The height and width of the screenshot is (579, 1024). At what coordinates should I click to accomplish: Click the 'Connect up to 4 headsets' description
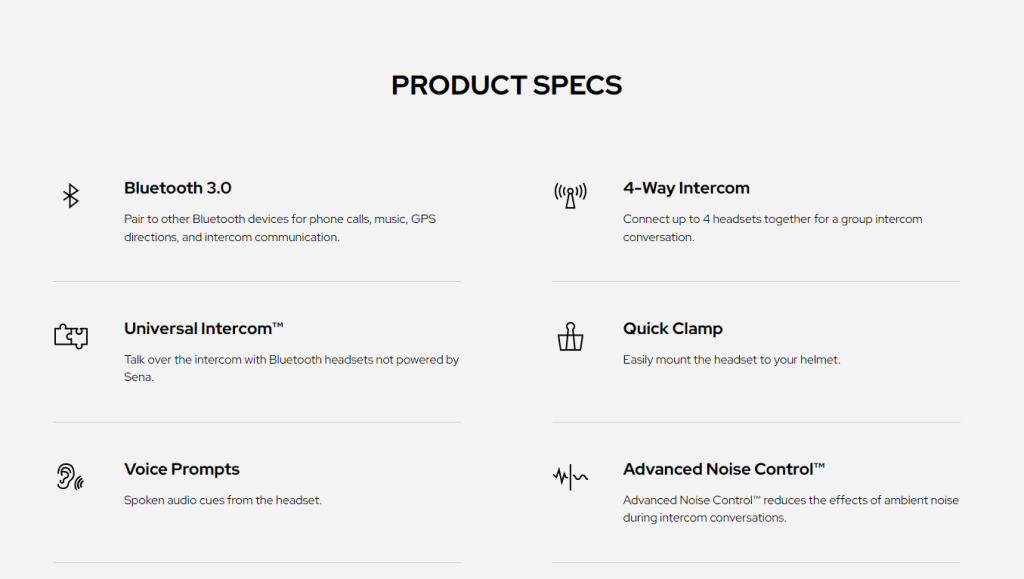tap(772, 228)
